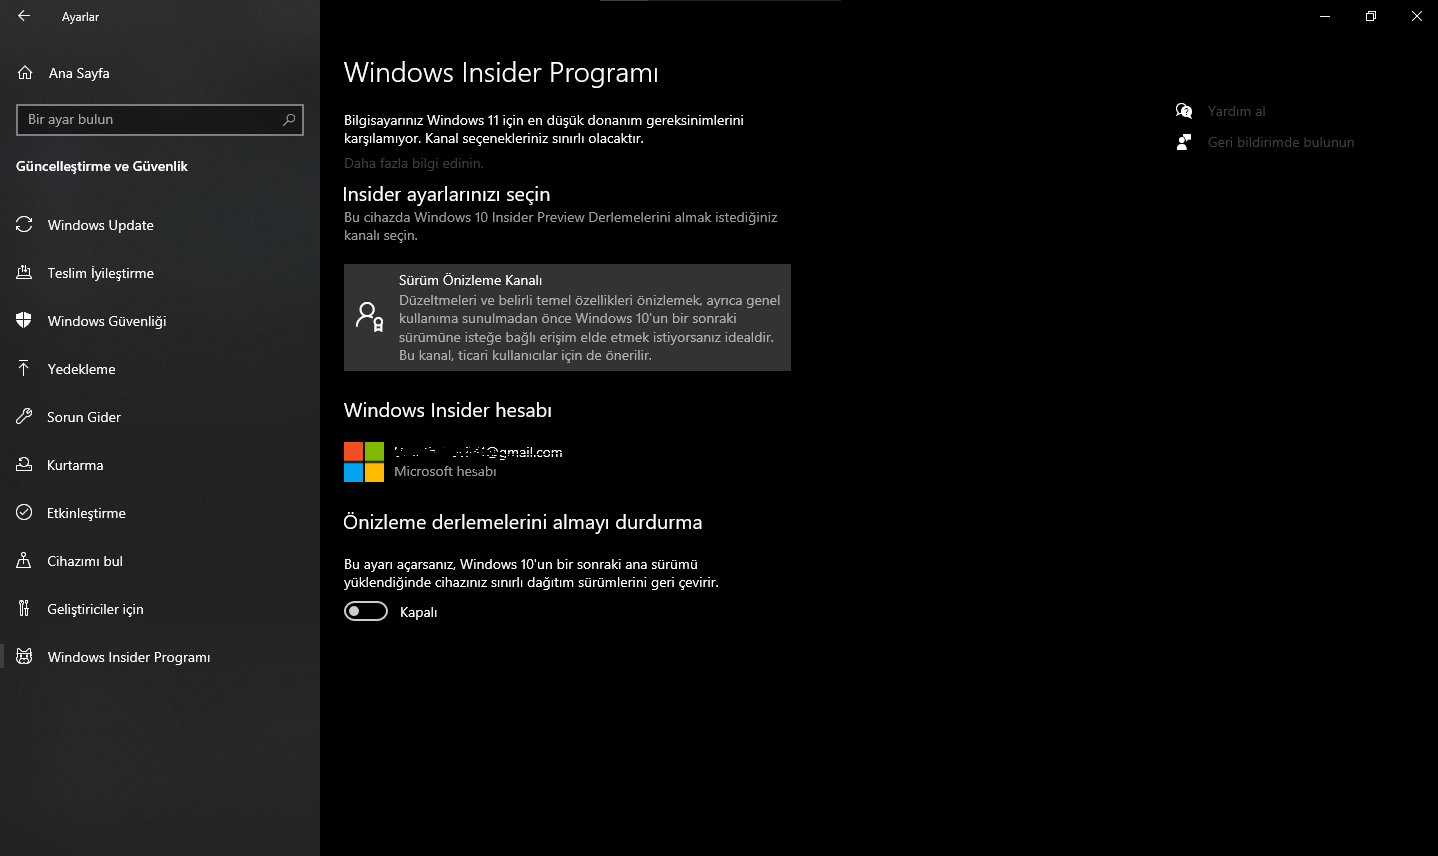Screen dimensions: 1438x856
Task: Go to Ana Sayfa settings home
Action: pos(160,73)
